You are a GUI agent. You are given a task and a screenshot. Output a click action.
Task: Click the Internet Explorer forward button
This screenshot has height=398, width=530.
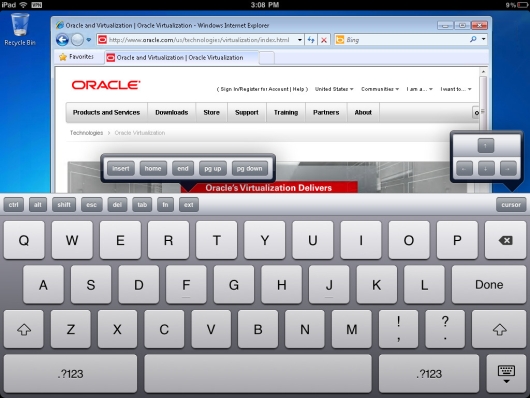coord(77,40)
